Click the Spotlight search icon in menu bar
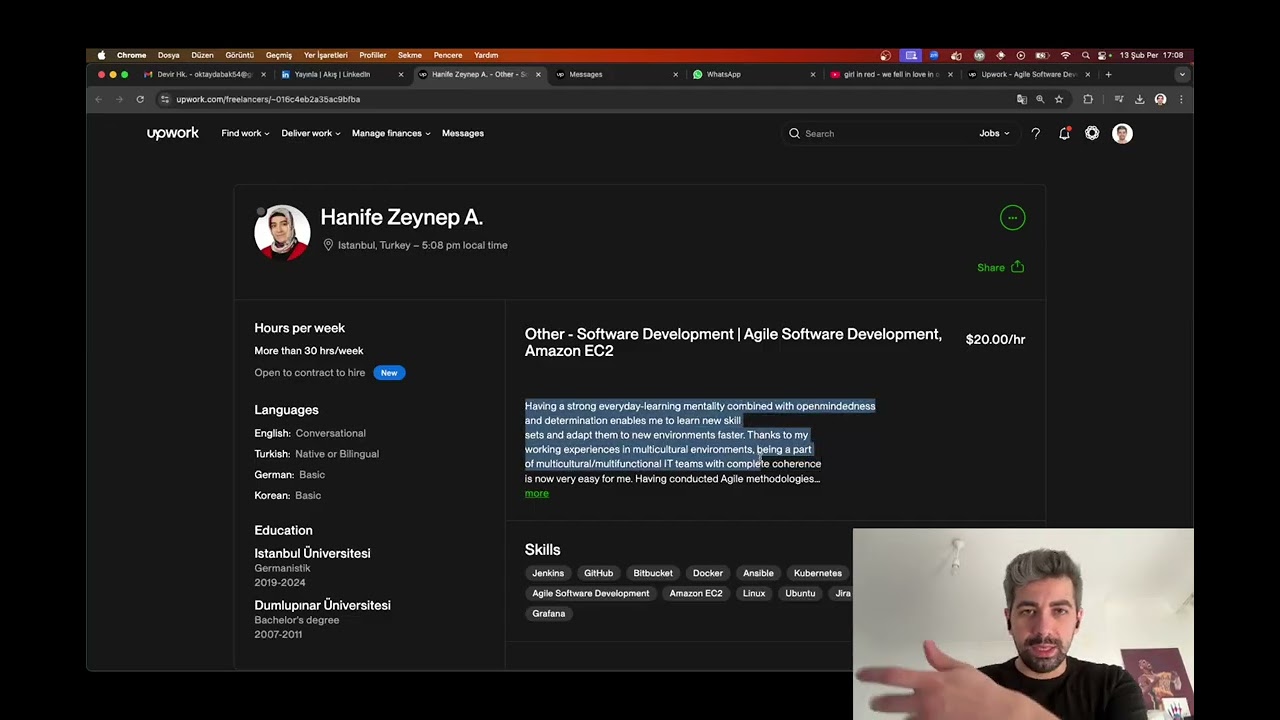 pyautogui.click(x=1084, y=55)
